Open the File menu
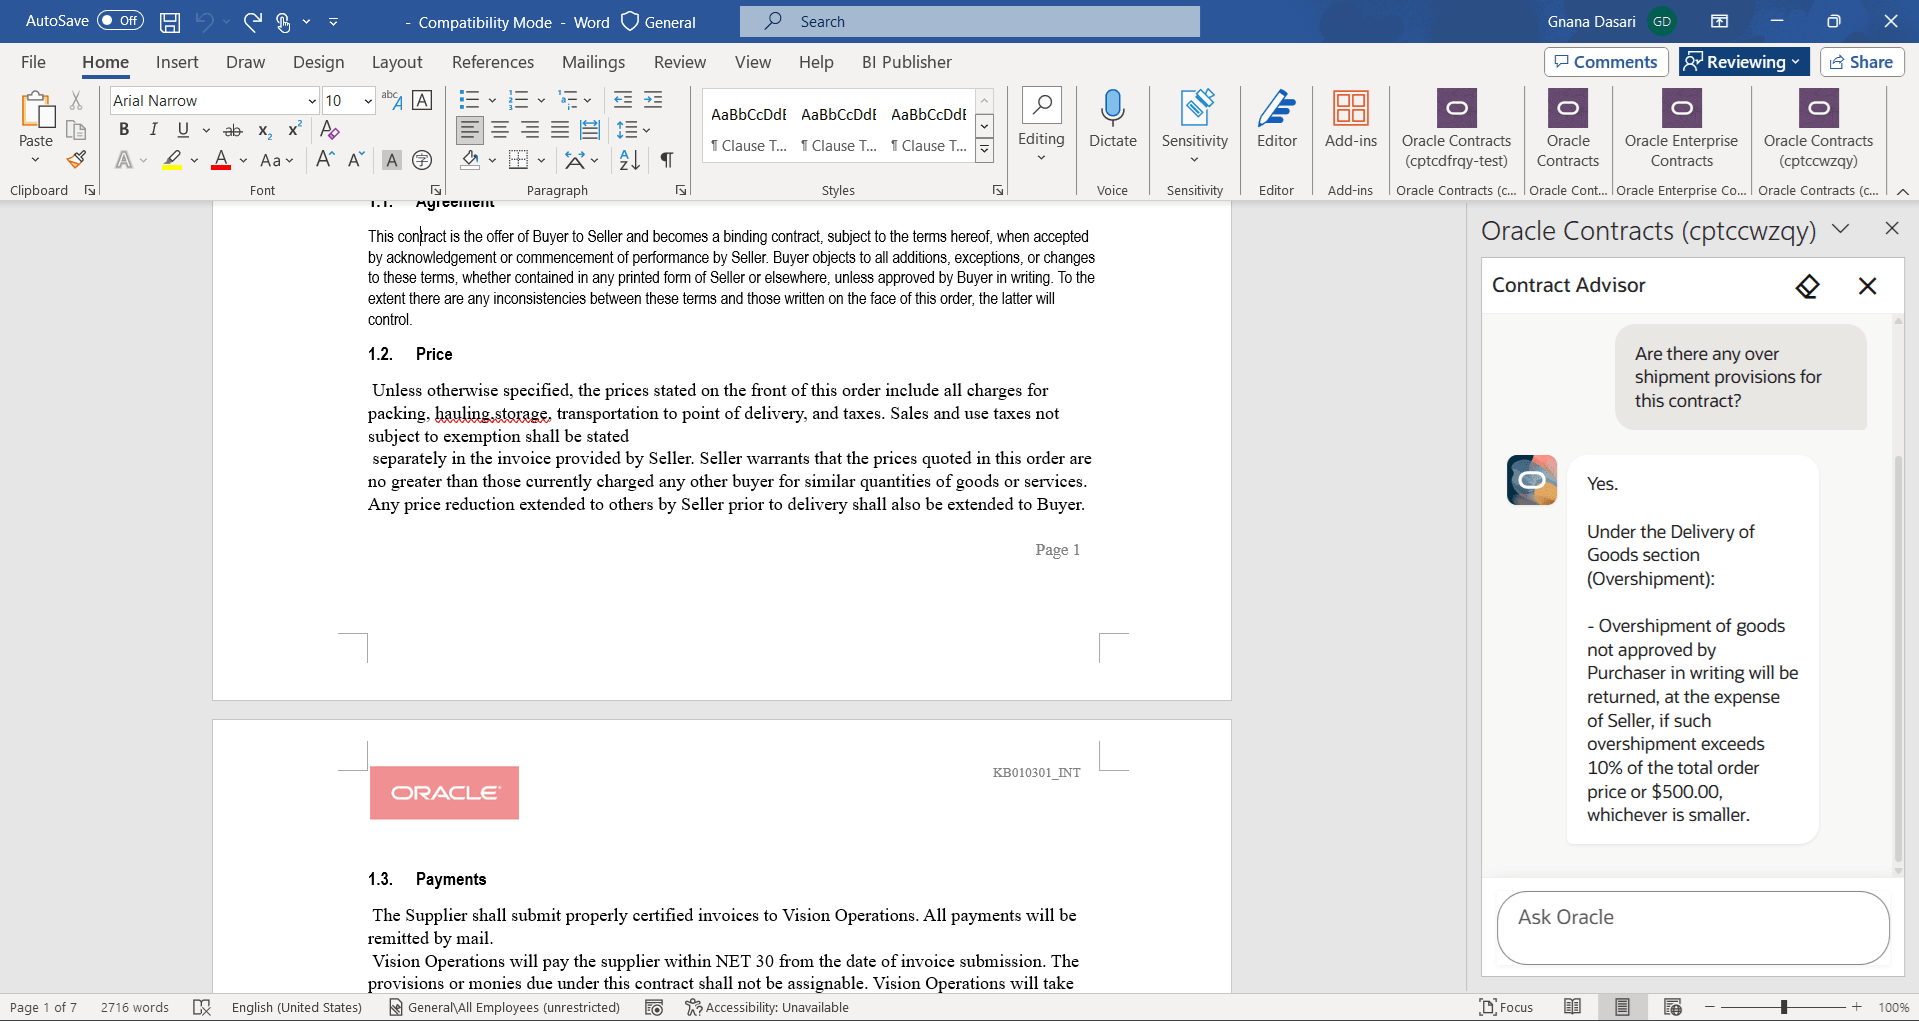The image size is (1919, 1021). click(x=33, y=62)
